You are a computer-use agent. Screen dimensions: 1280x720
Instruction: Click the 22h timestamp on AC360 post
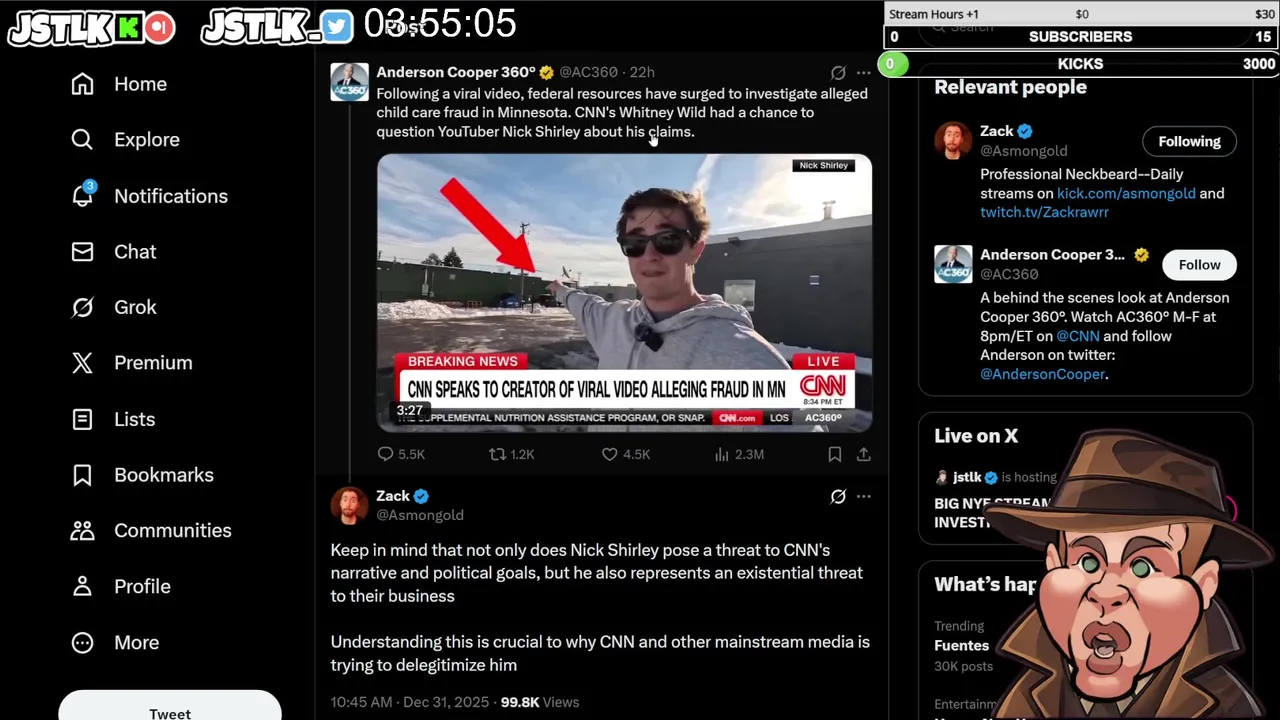642,72
